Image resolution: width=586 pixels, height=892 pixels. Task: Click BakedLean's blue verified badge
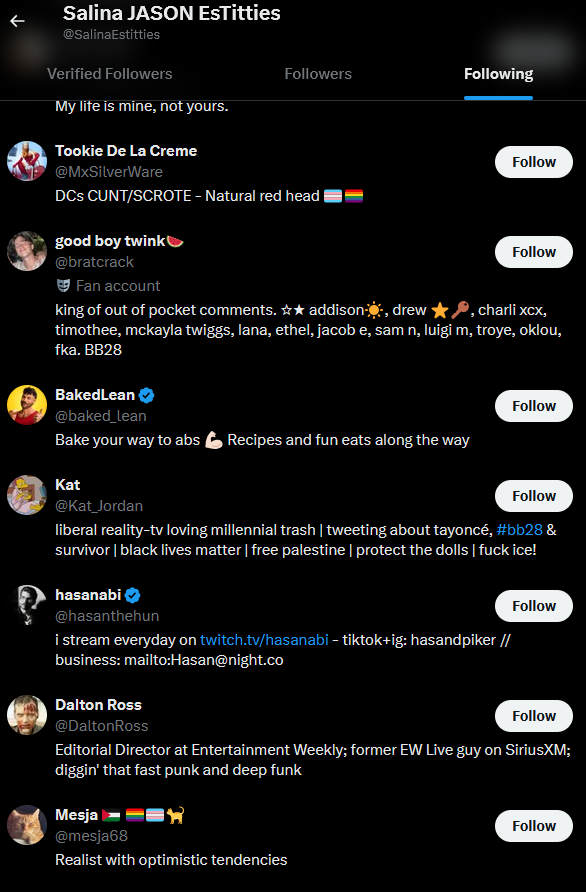(146, 395)
